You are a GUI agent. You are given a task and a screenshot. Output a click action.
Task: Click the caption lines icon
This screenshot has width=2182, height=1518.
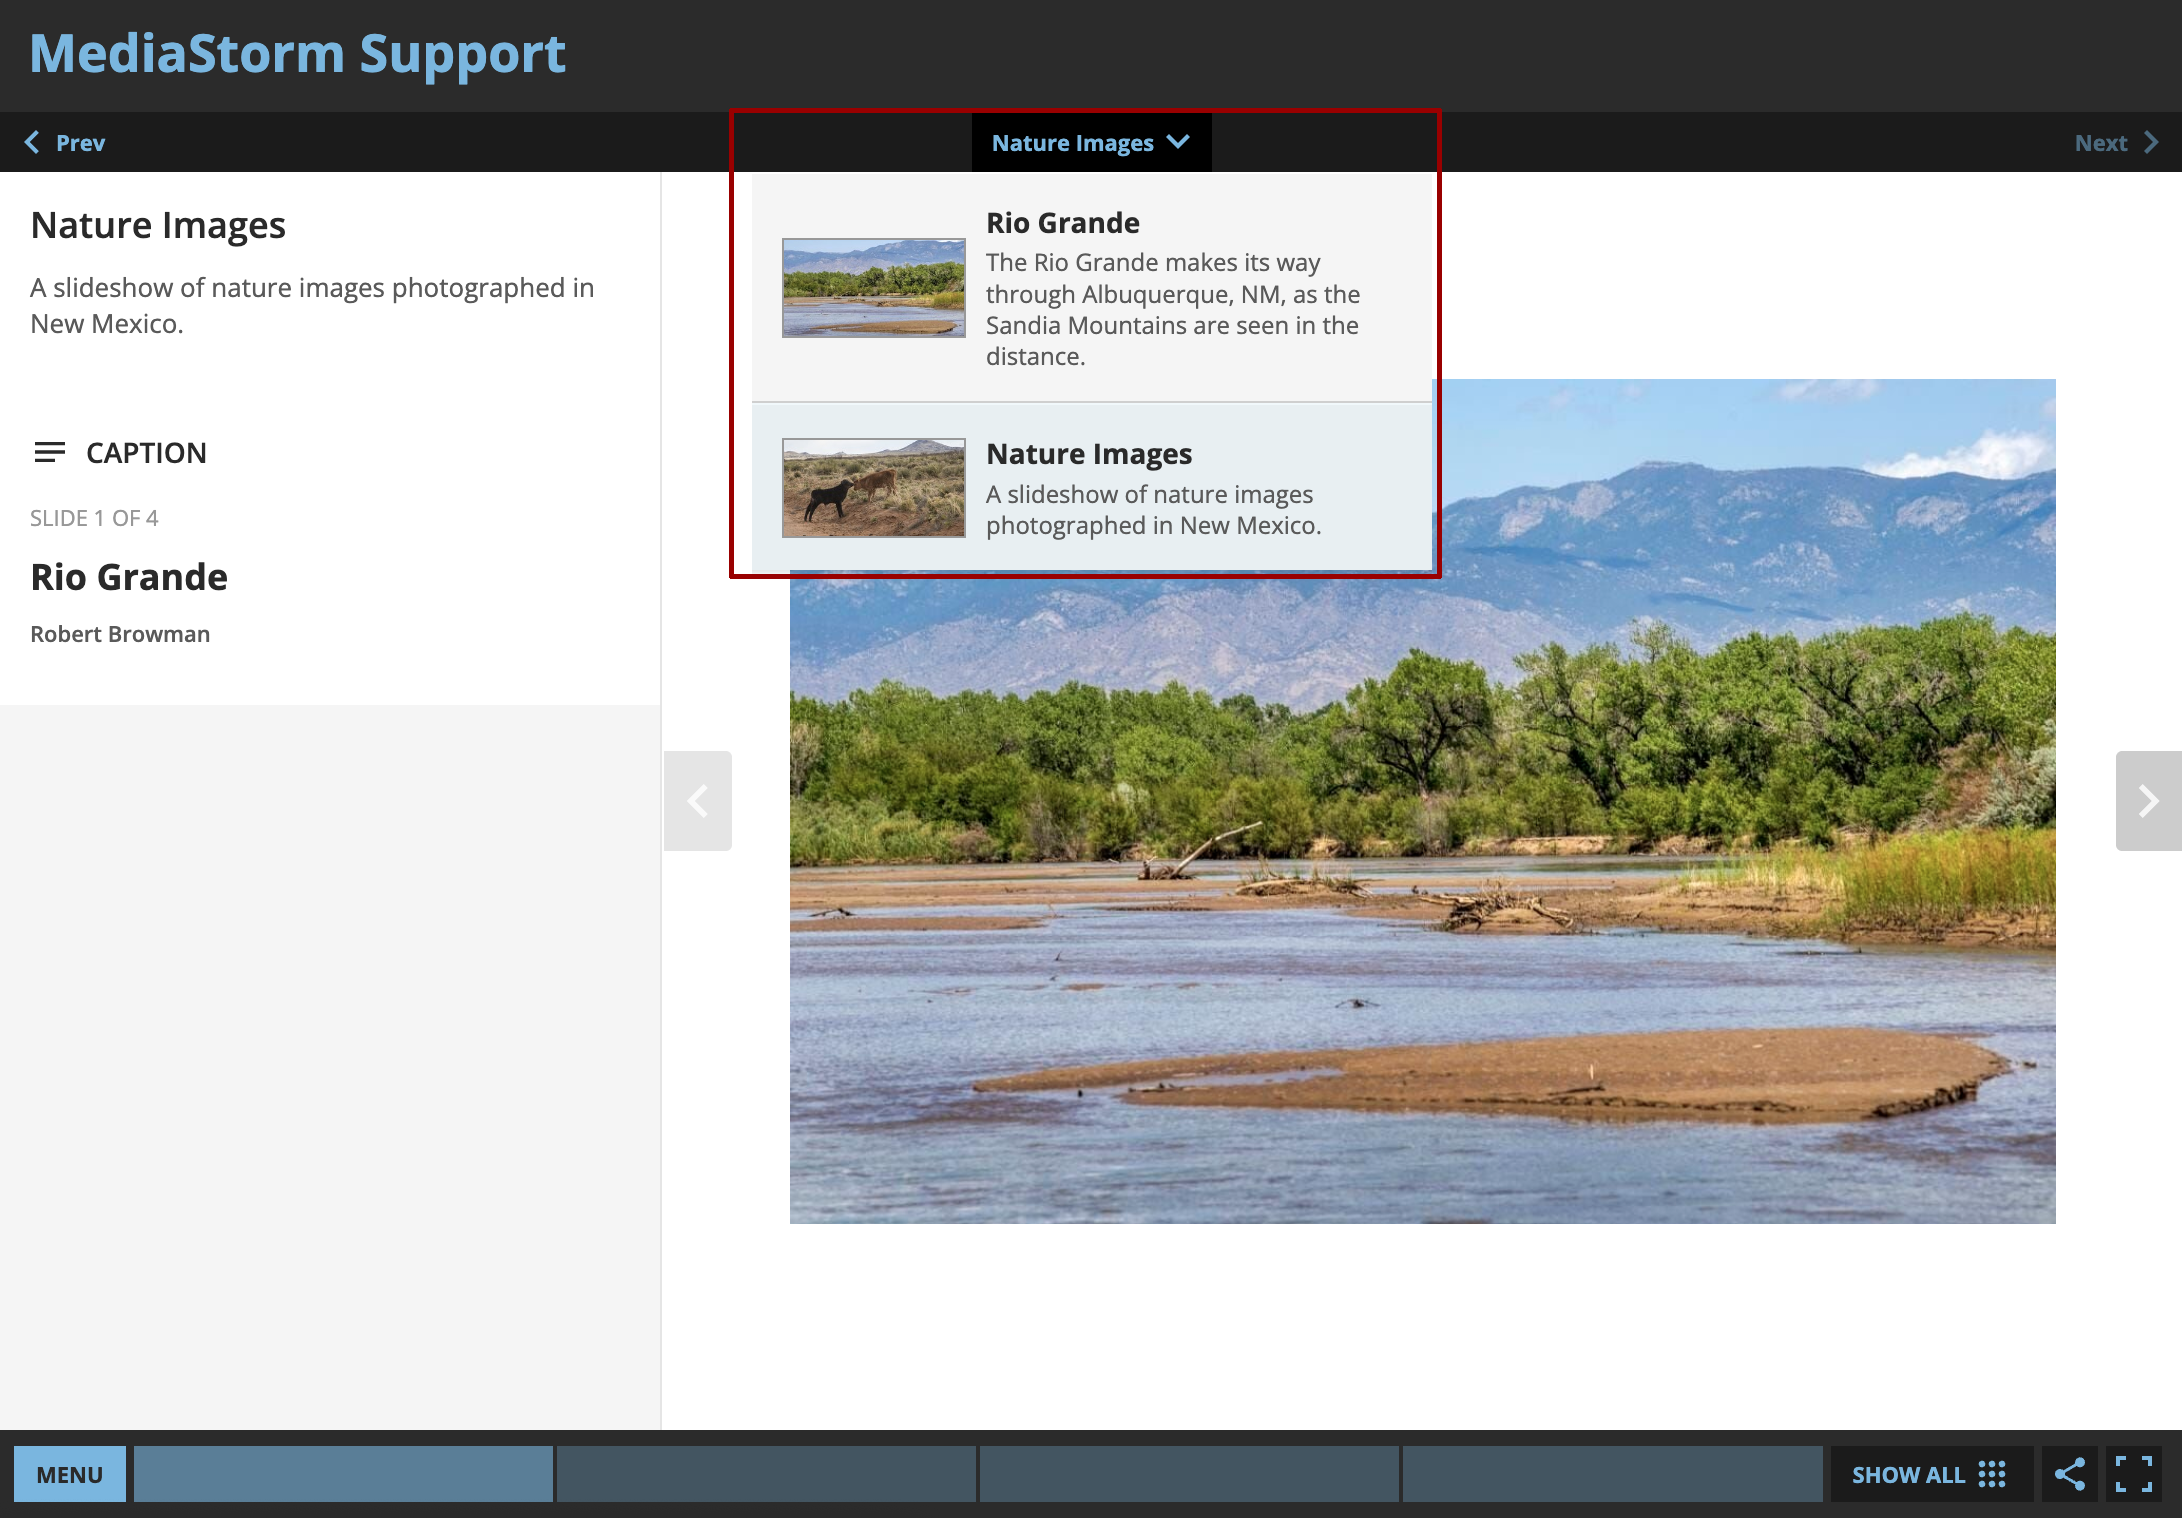49,452
